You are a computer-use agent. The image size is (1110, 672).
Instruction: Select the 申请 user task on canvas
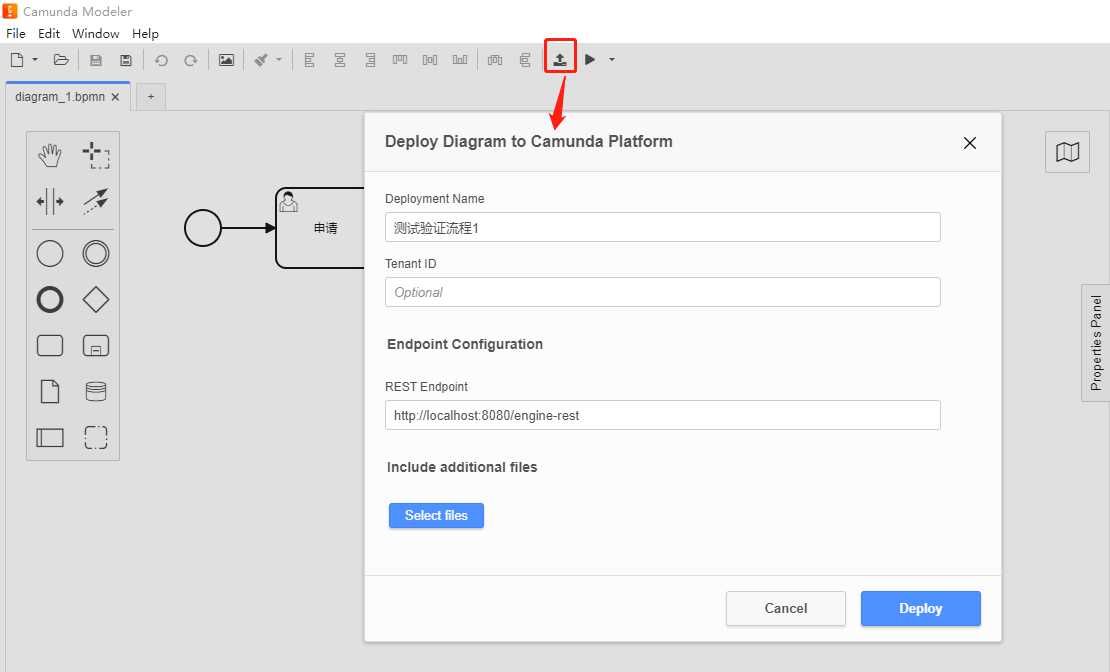pos(320,228)
